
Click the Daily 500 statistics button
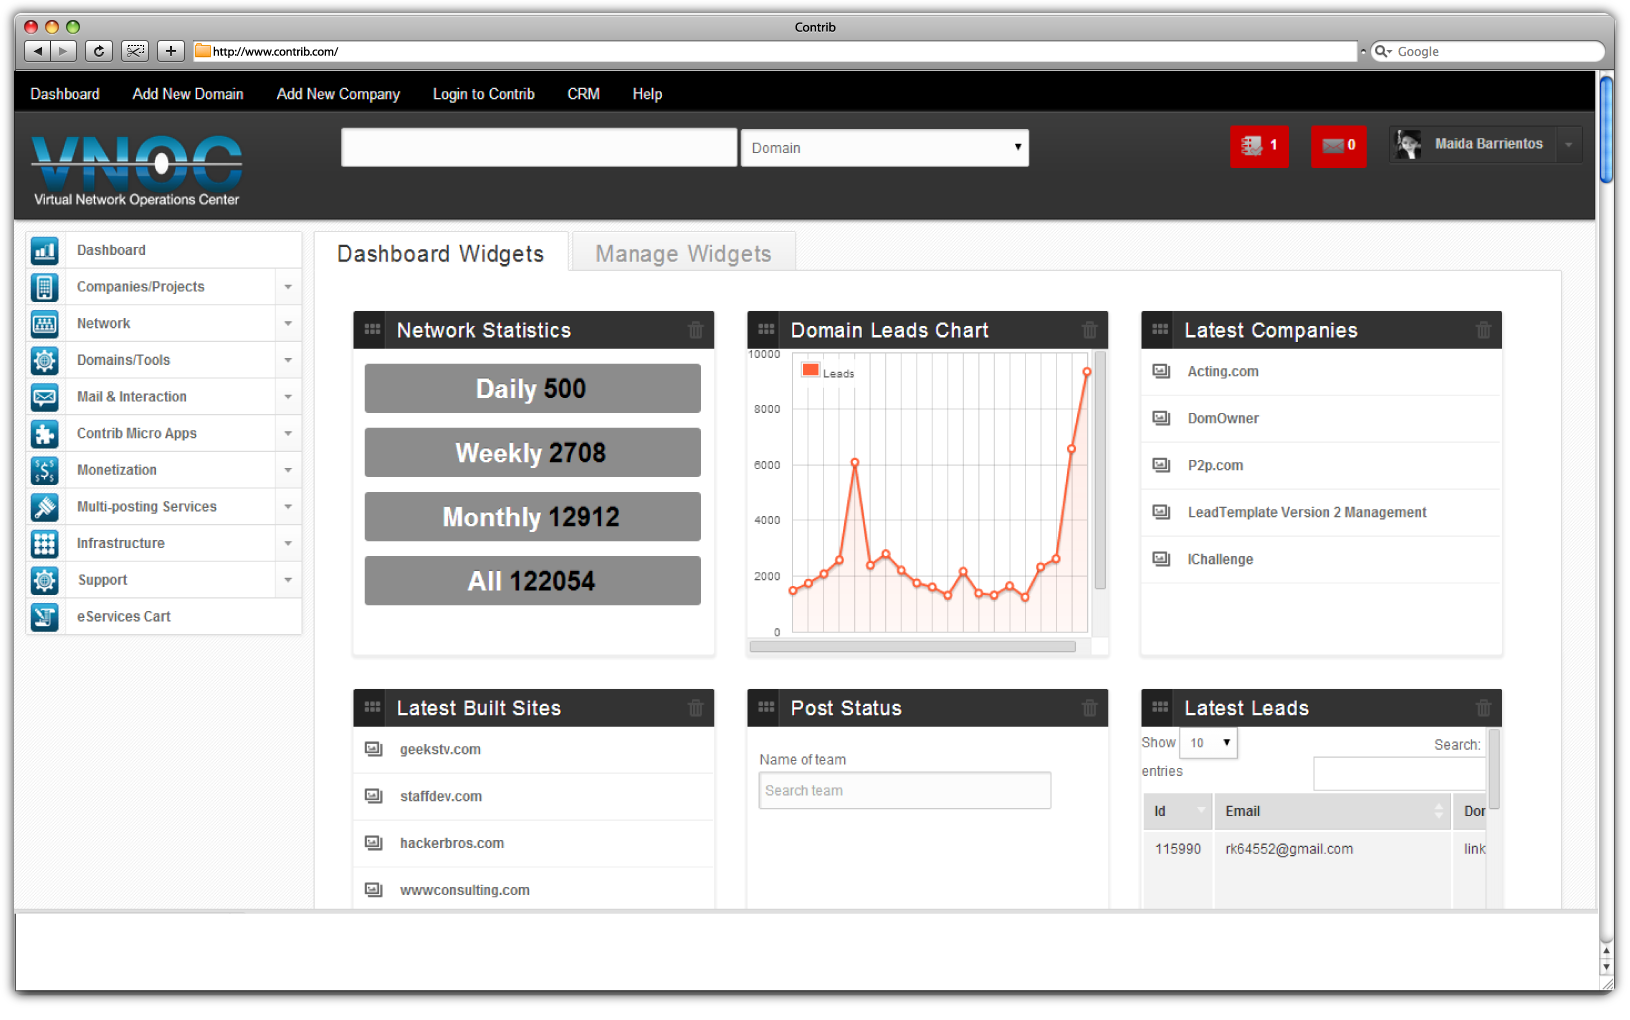tap(532, 388)
